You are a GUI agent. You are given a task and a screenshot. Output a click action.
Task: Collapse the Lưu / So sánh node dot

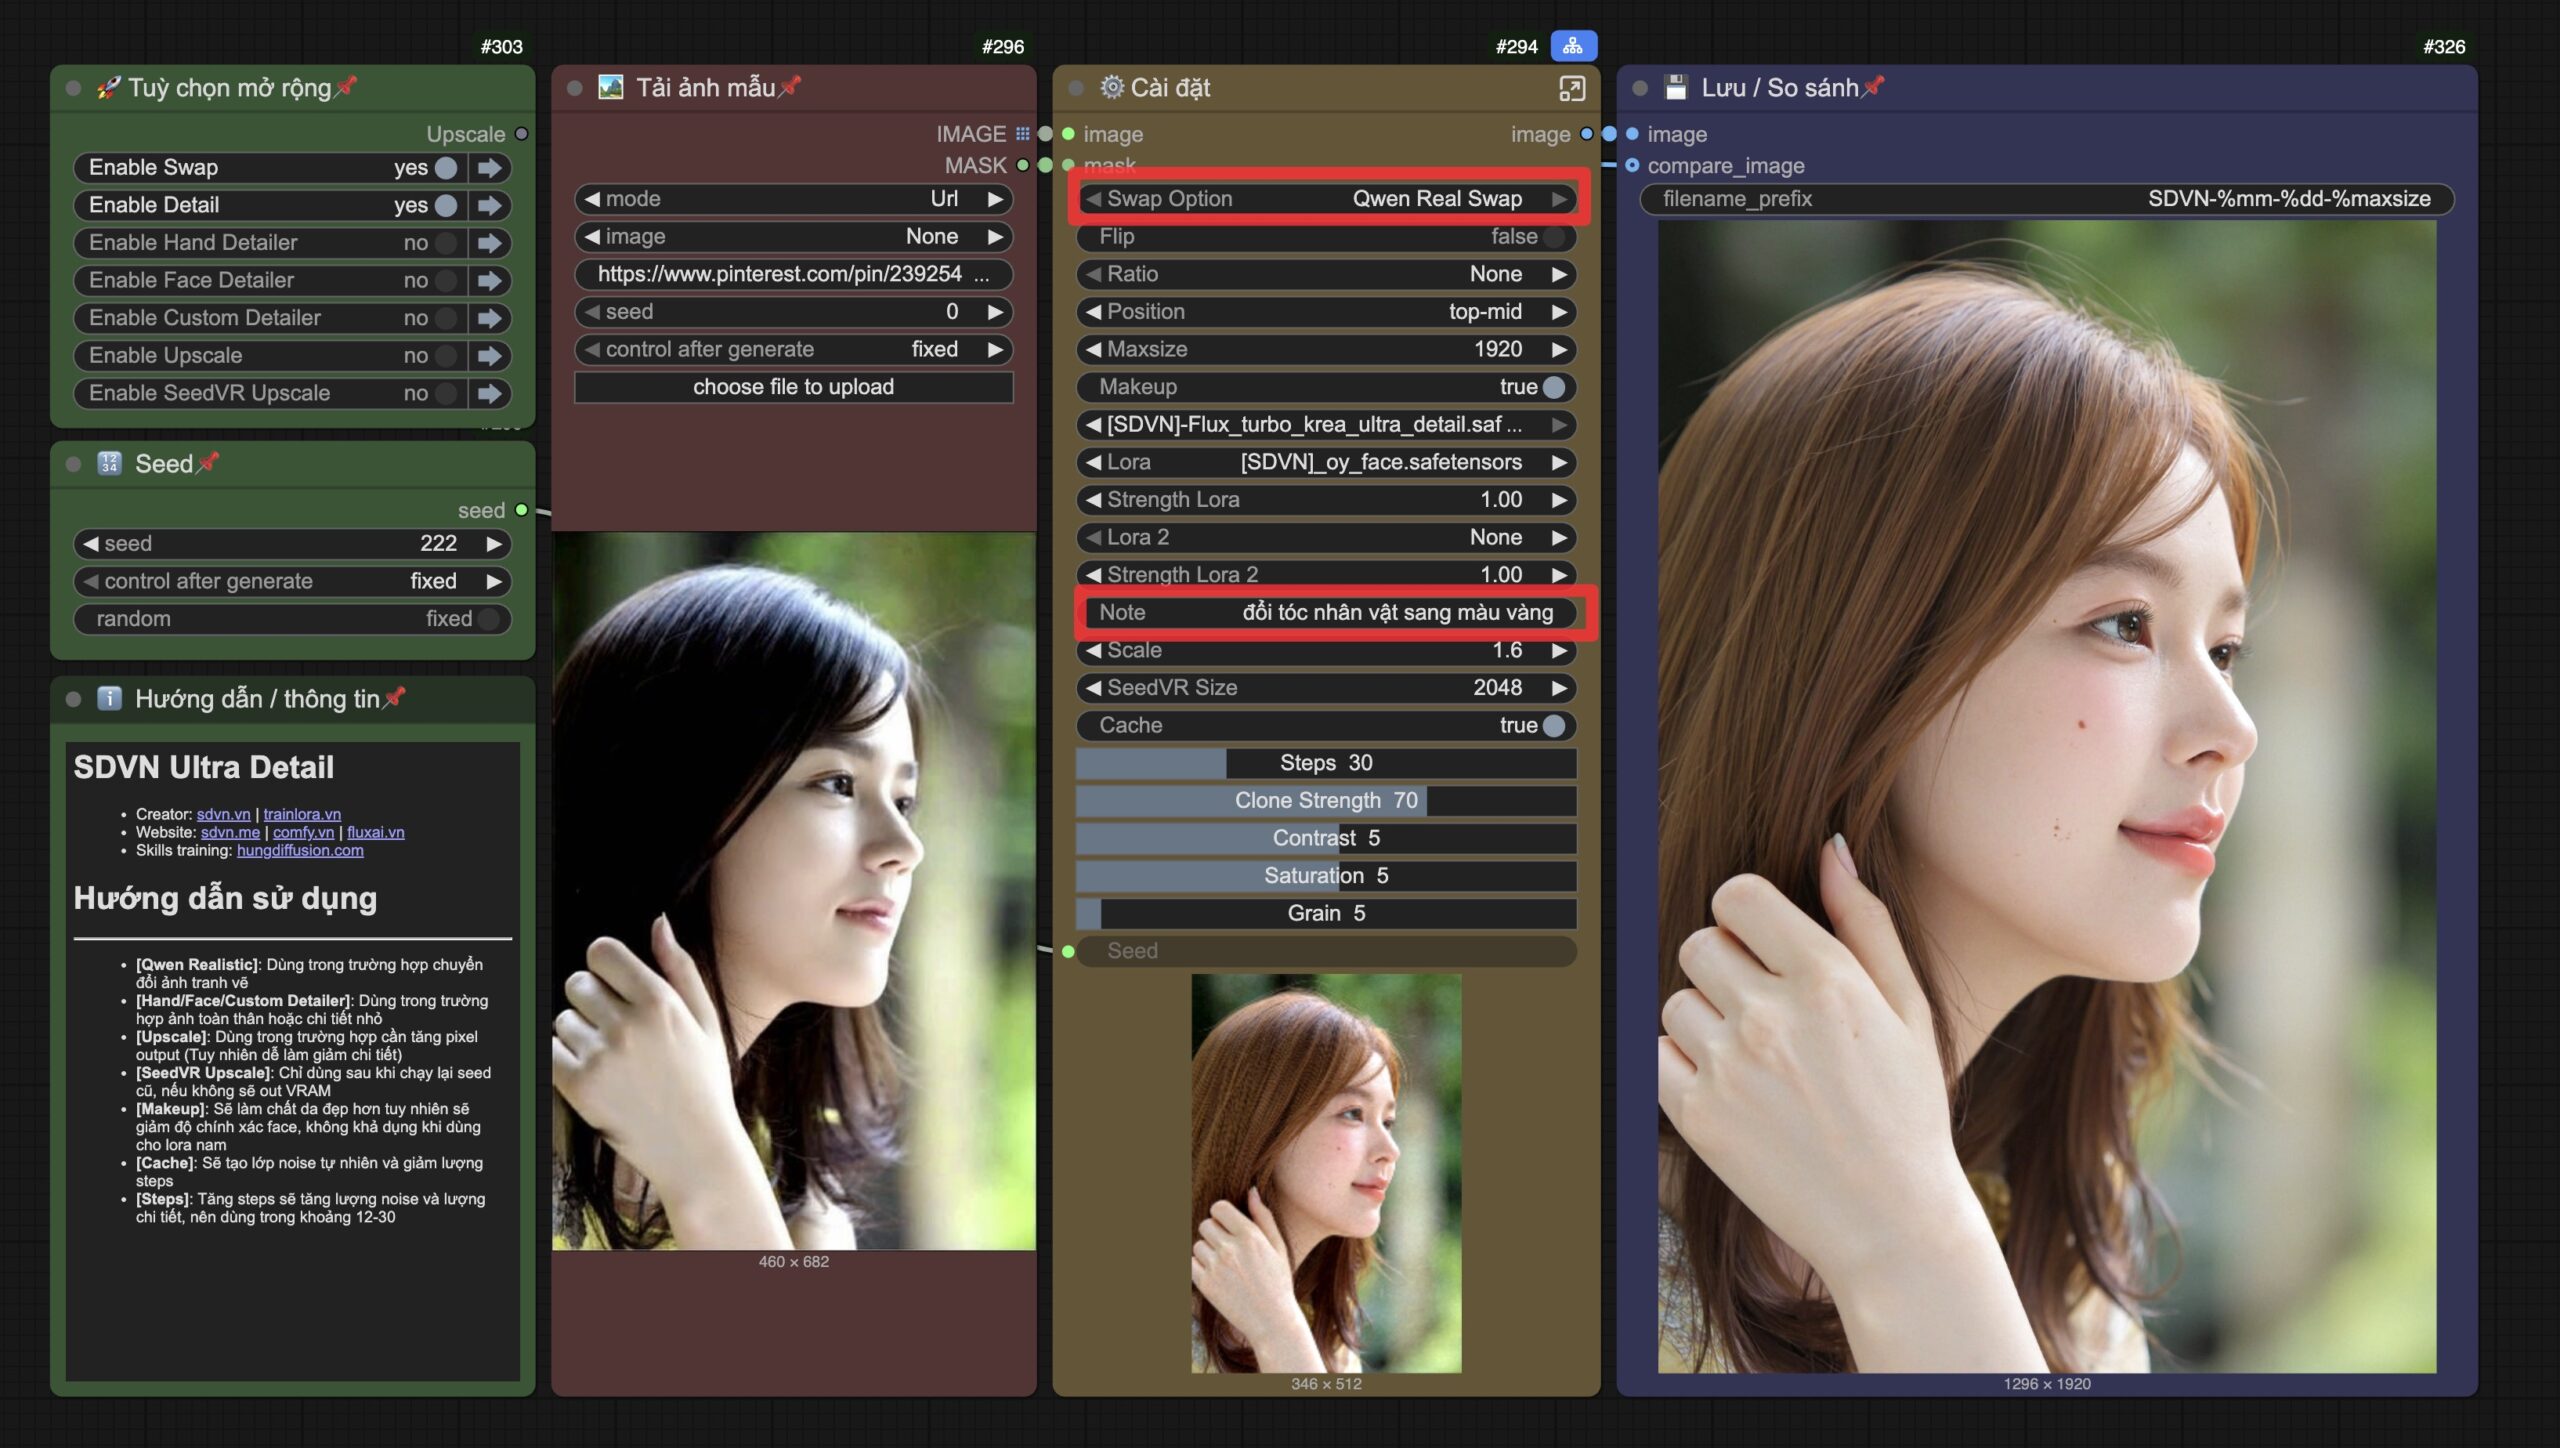[1640, 88]
